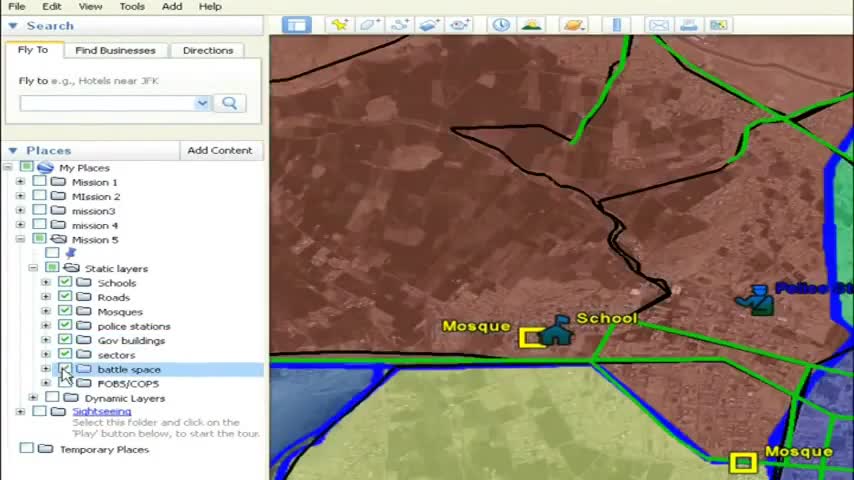Collapse the Search panel triangle

(13, 26)
